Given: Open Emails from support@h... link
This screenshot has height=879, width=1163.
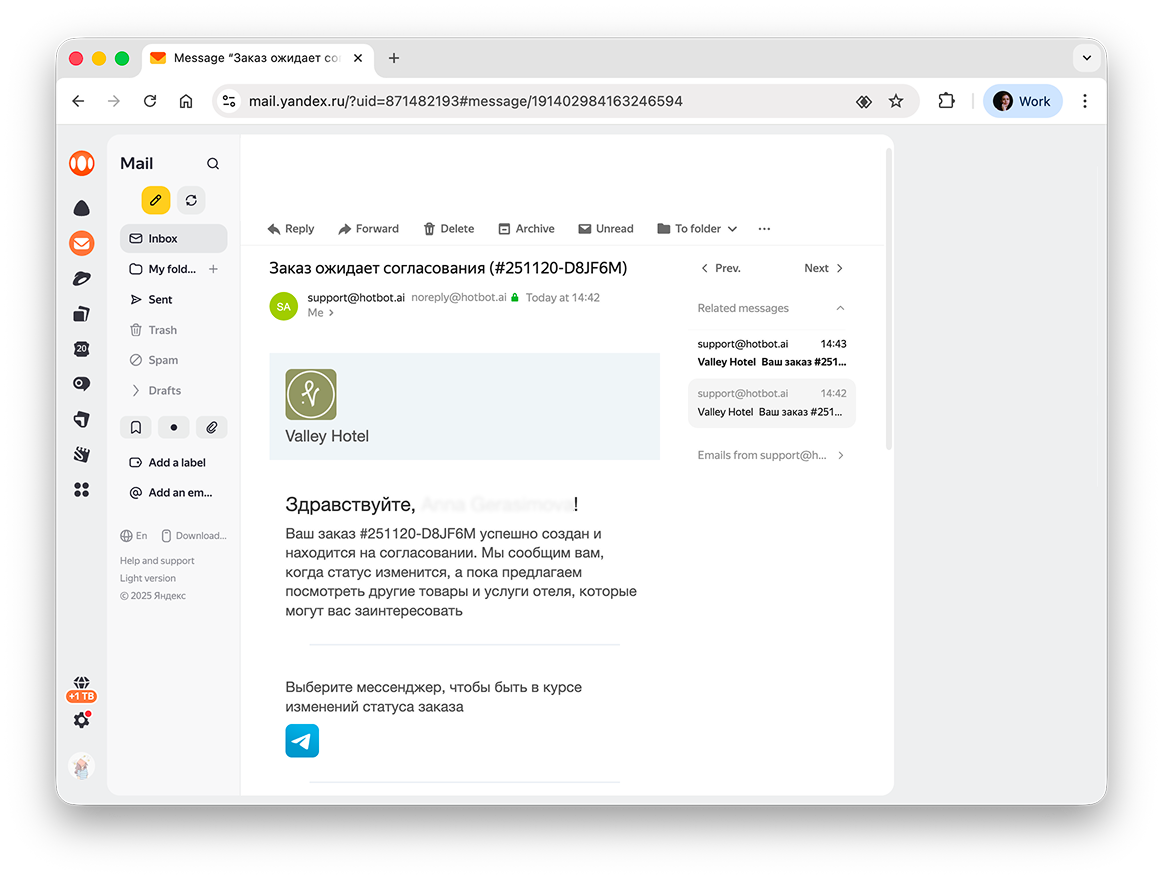Looking at the screenshot, I should coord(771,455).
